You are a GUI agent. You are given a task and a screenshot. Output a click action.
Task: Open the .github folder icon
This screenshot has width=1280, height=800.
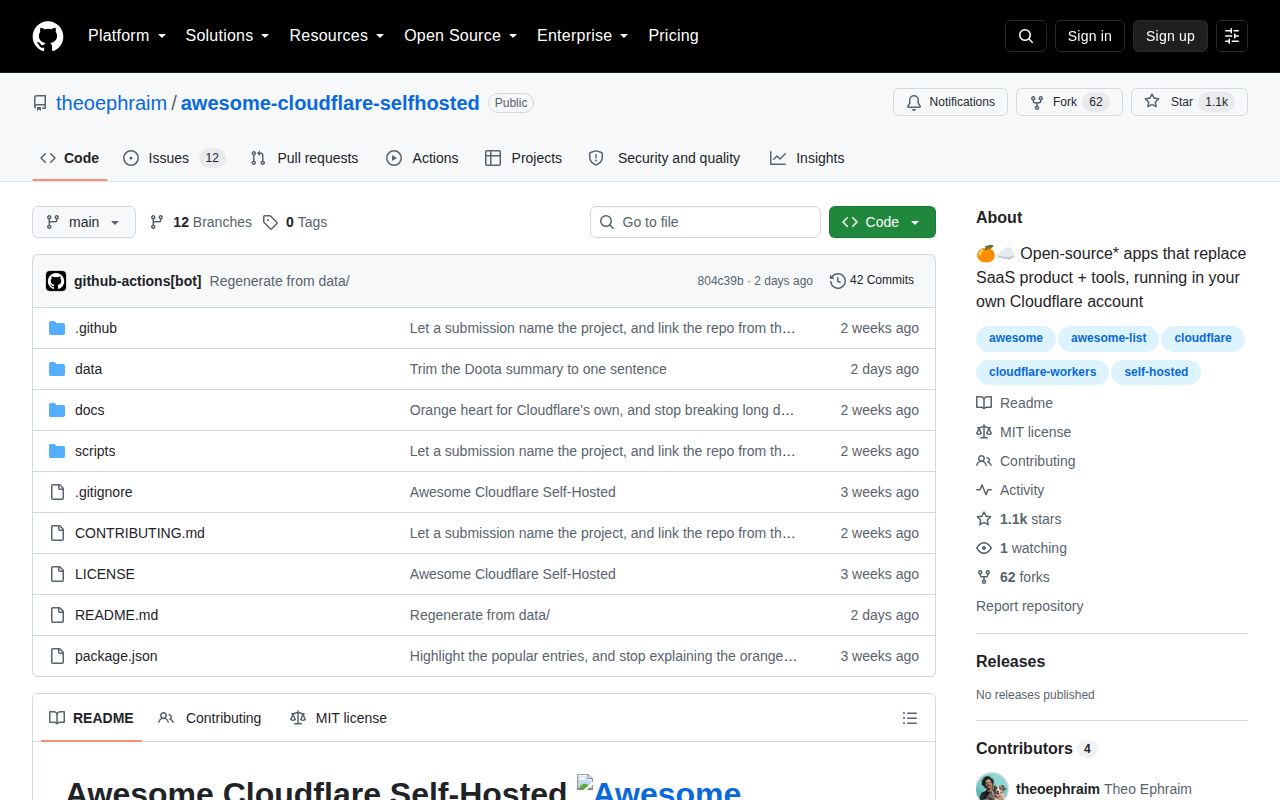(57, 328)
